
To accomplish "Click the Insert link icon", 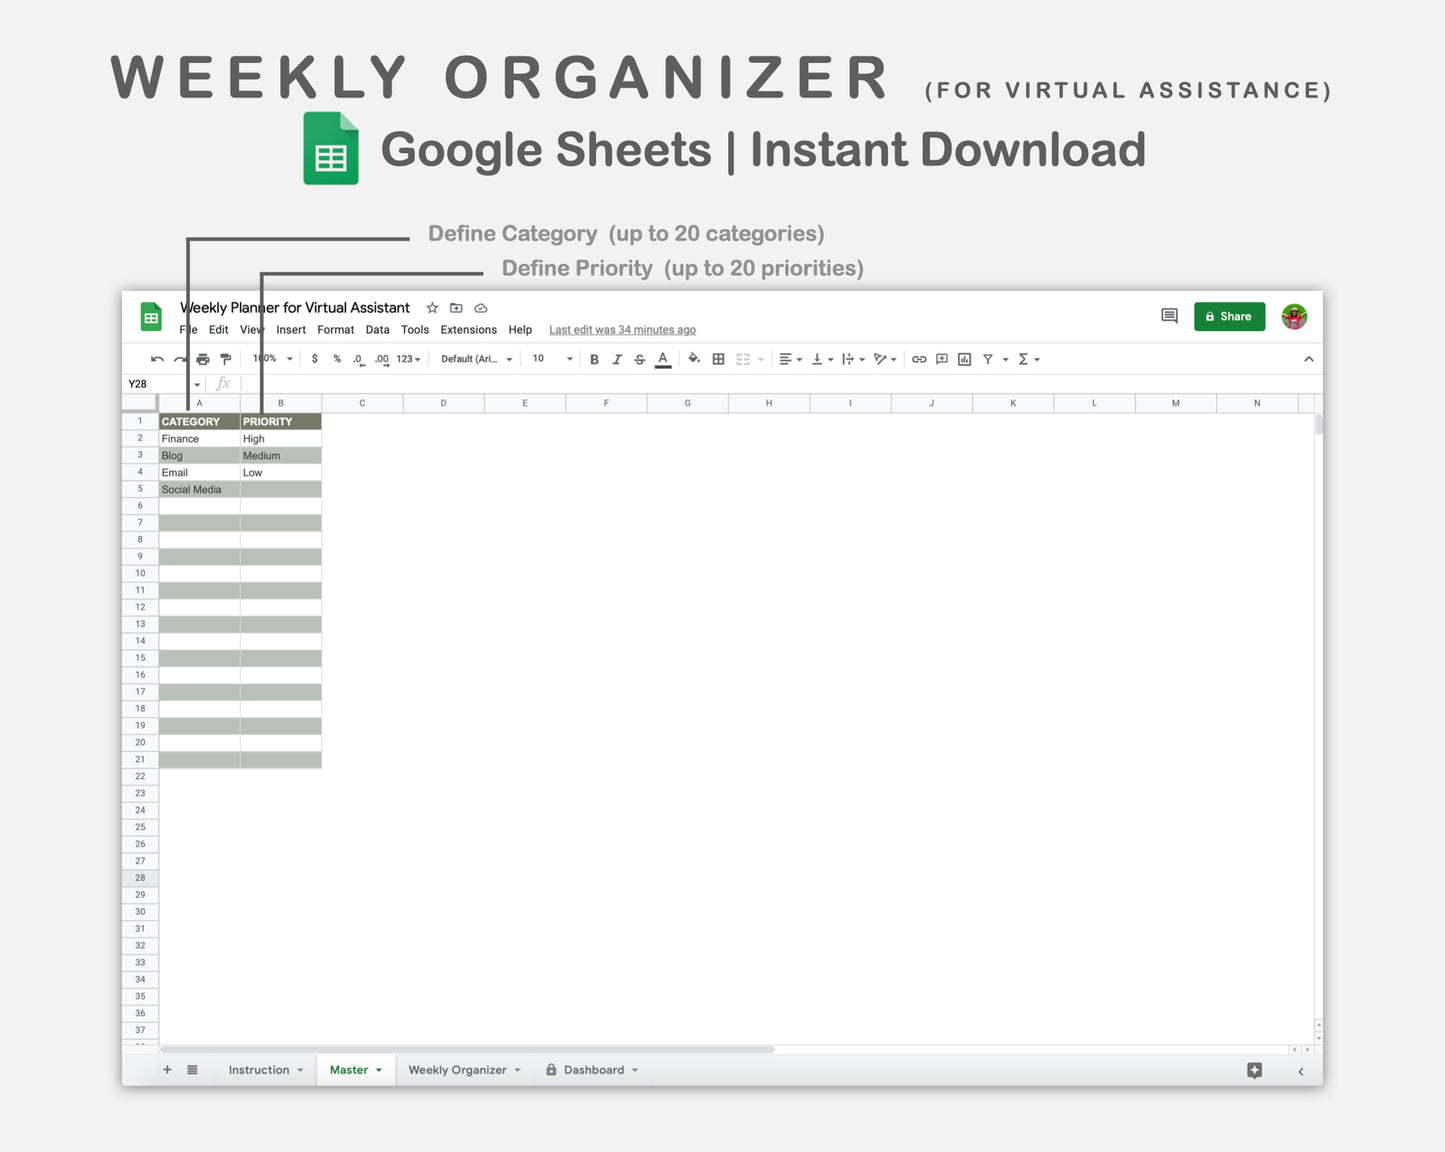I will coord(919,358).
